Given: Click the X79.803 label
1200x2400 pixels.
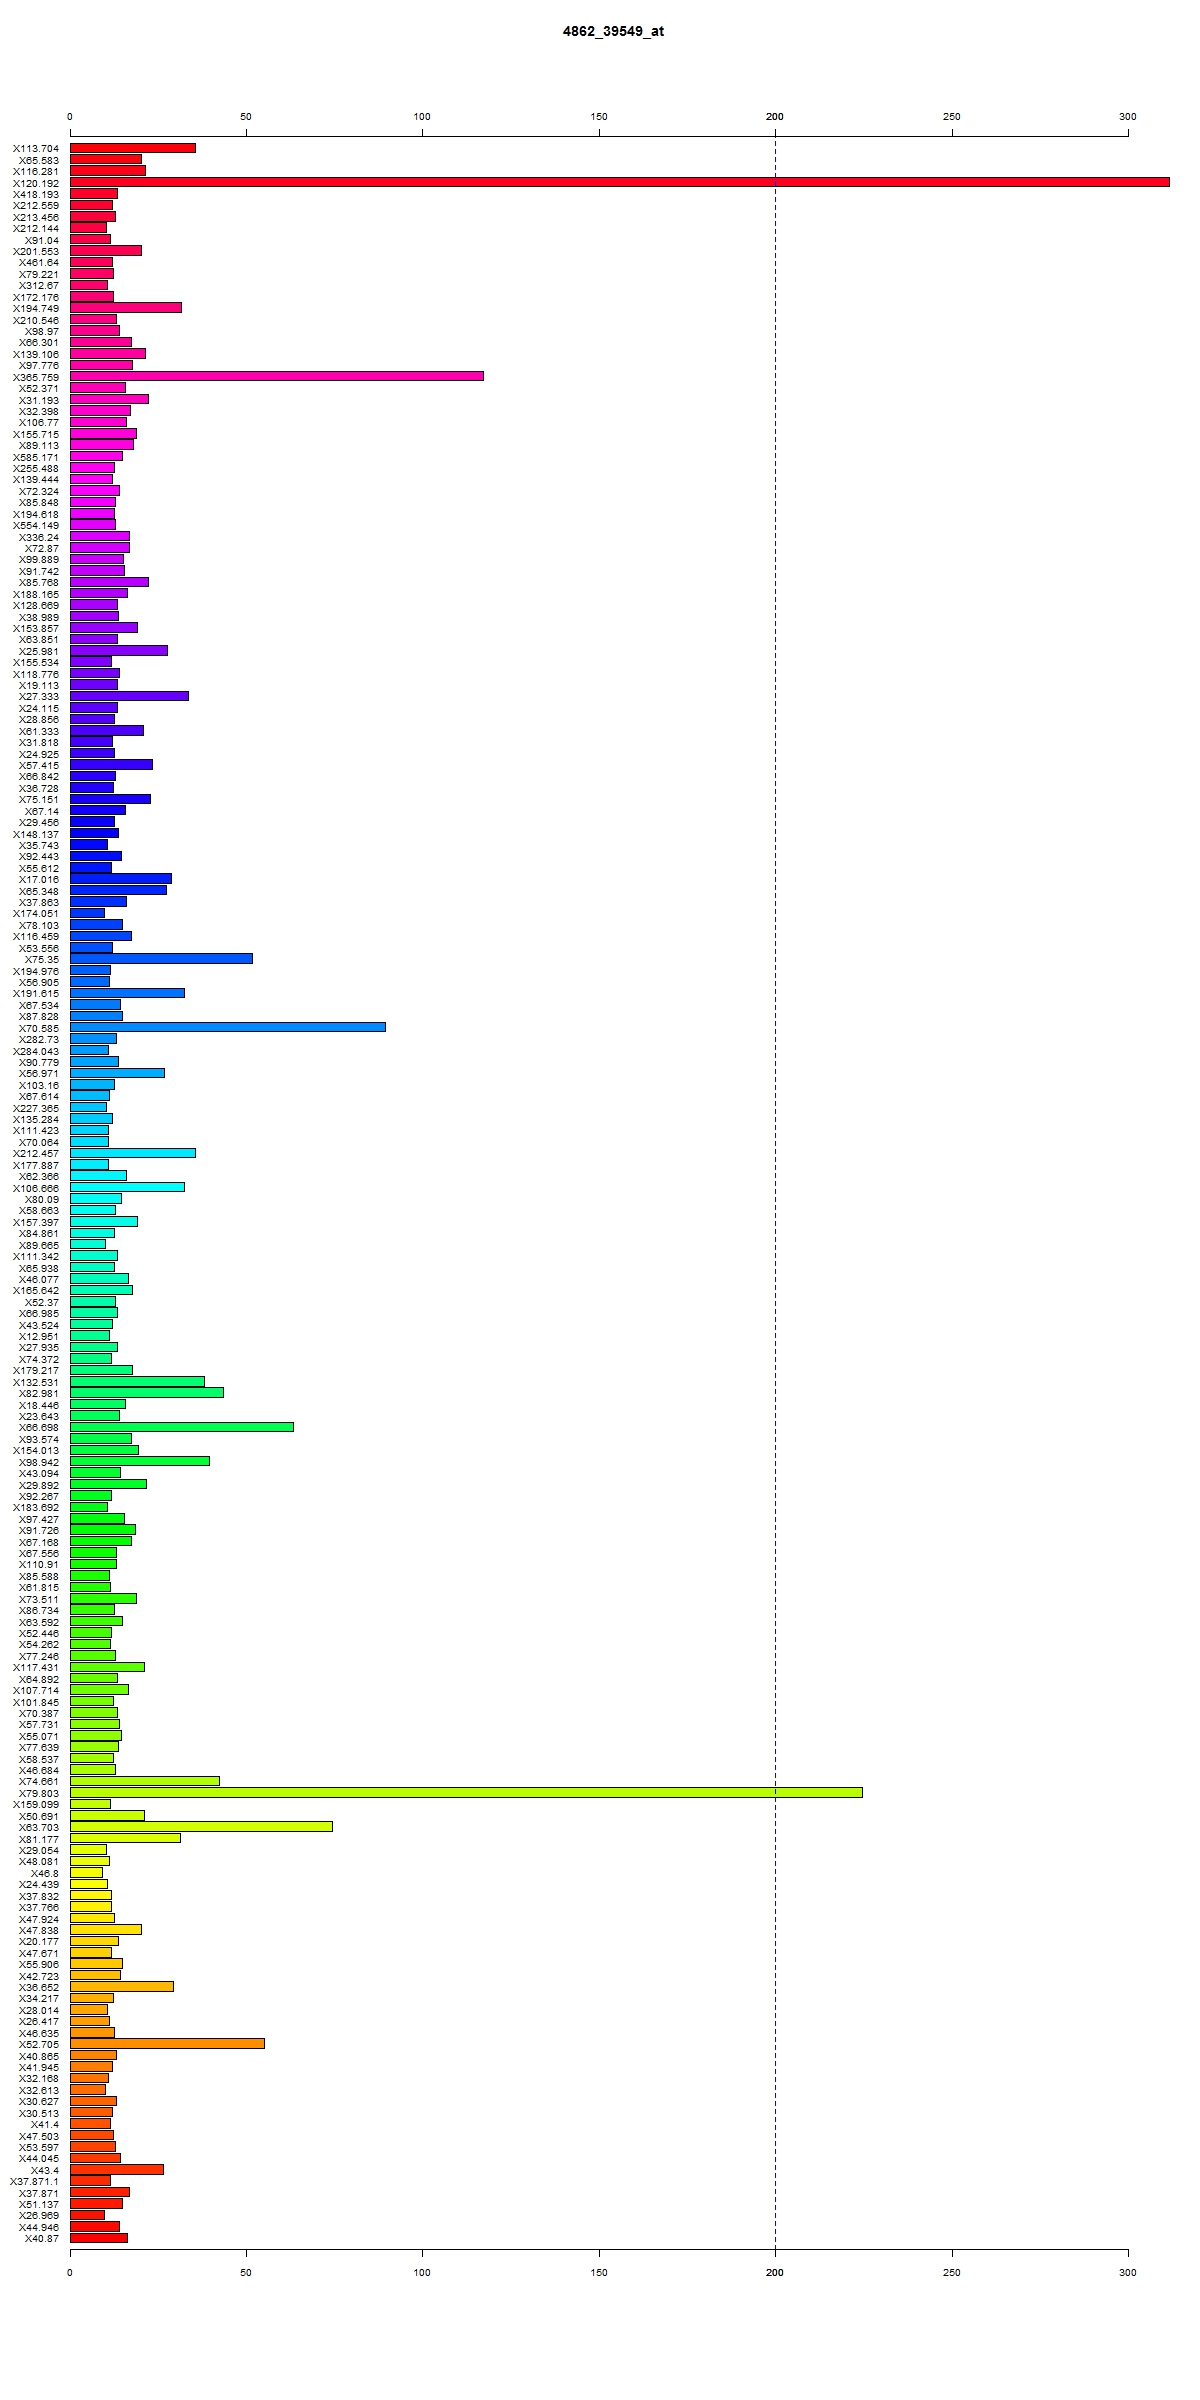Looking at the screenshot, I should [39, 1793].
